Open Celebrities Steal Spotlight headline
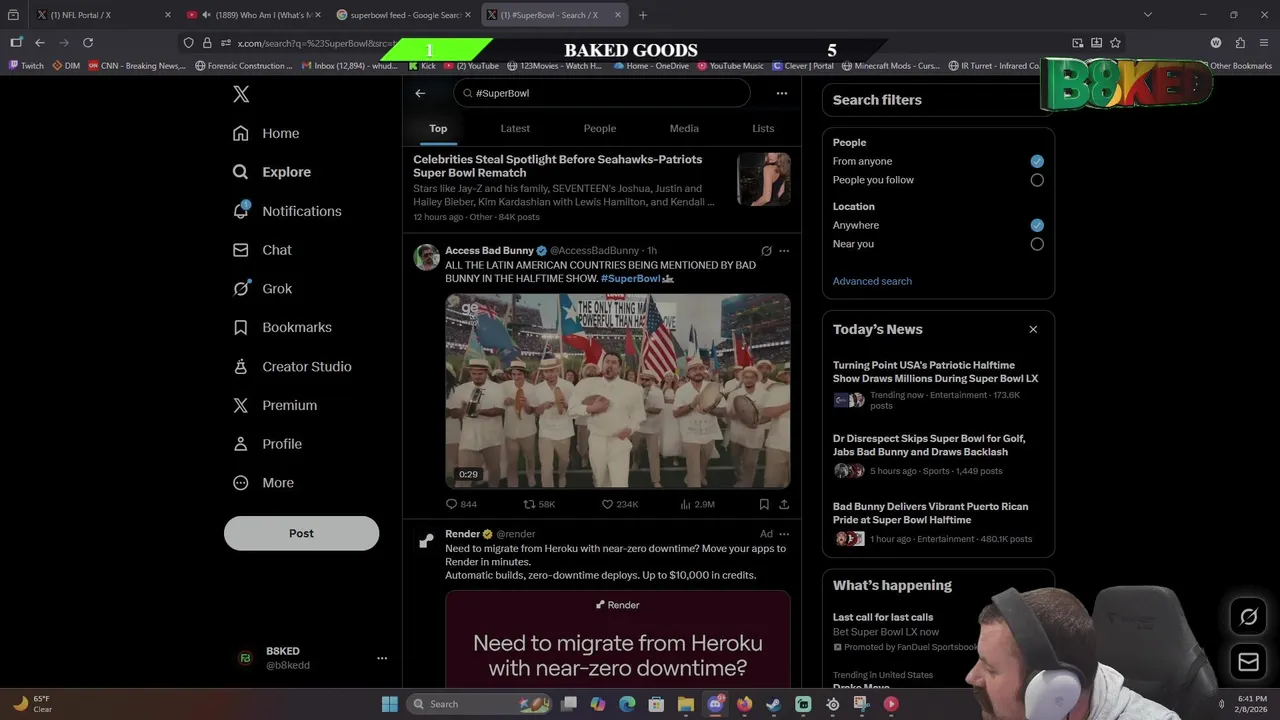The image size is (1280, 720). [557, 166]
